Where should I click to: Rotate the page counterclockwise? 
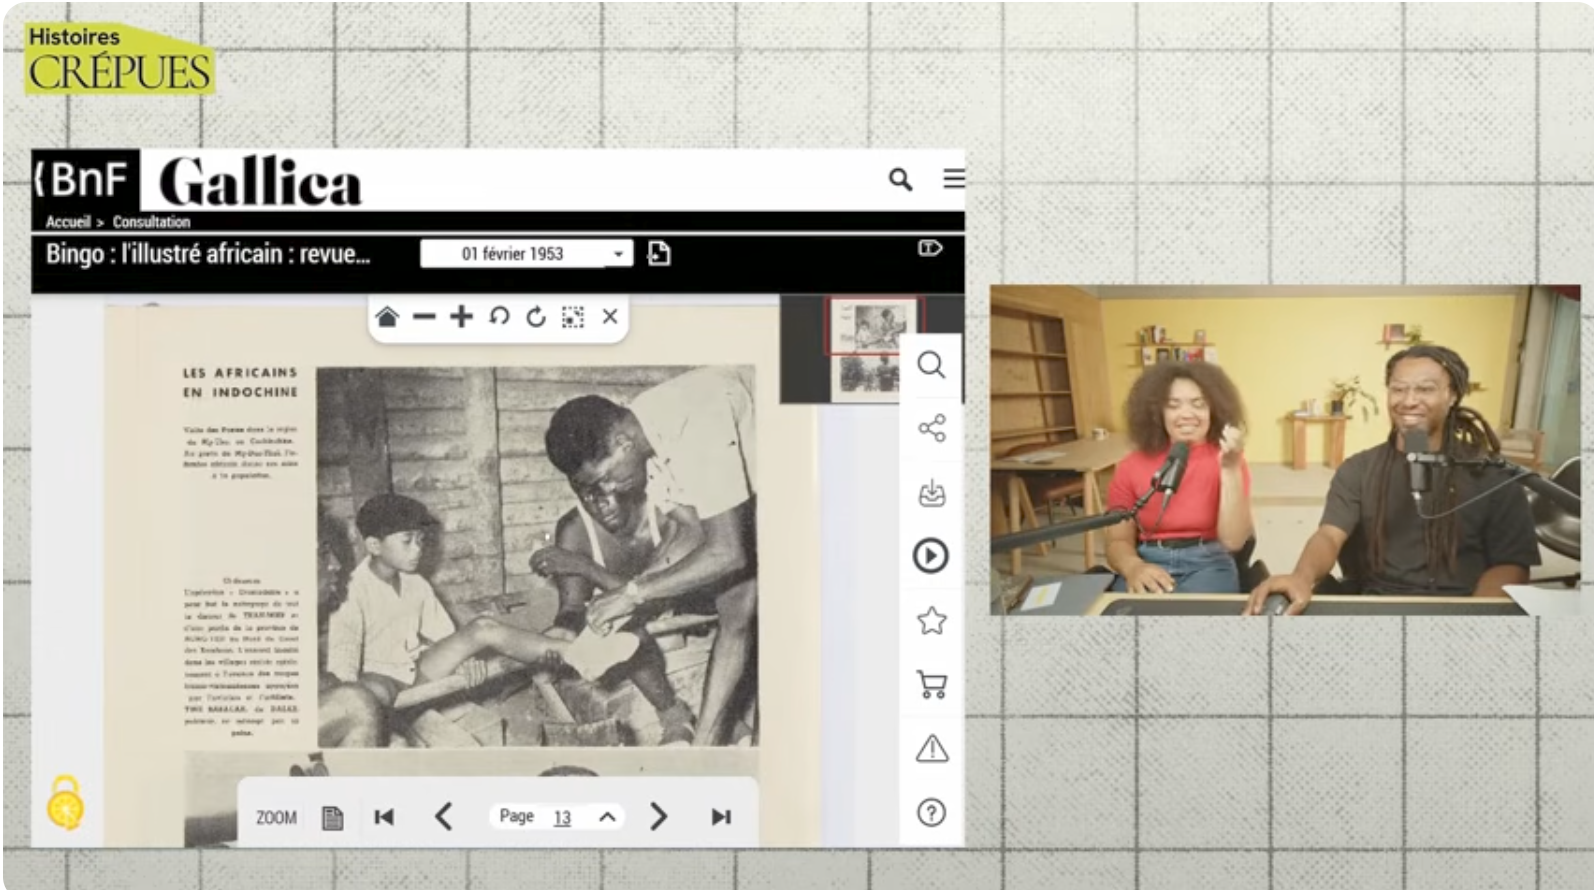tap(499, 317)
